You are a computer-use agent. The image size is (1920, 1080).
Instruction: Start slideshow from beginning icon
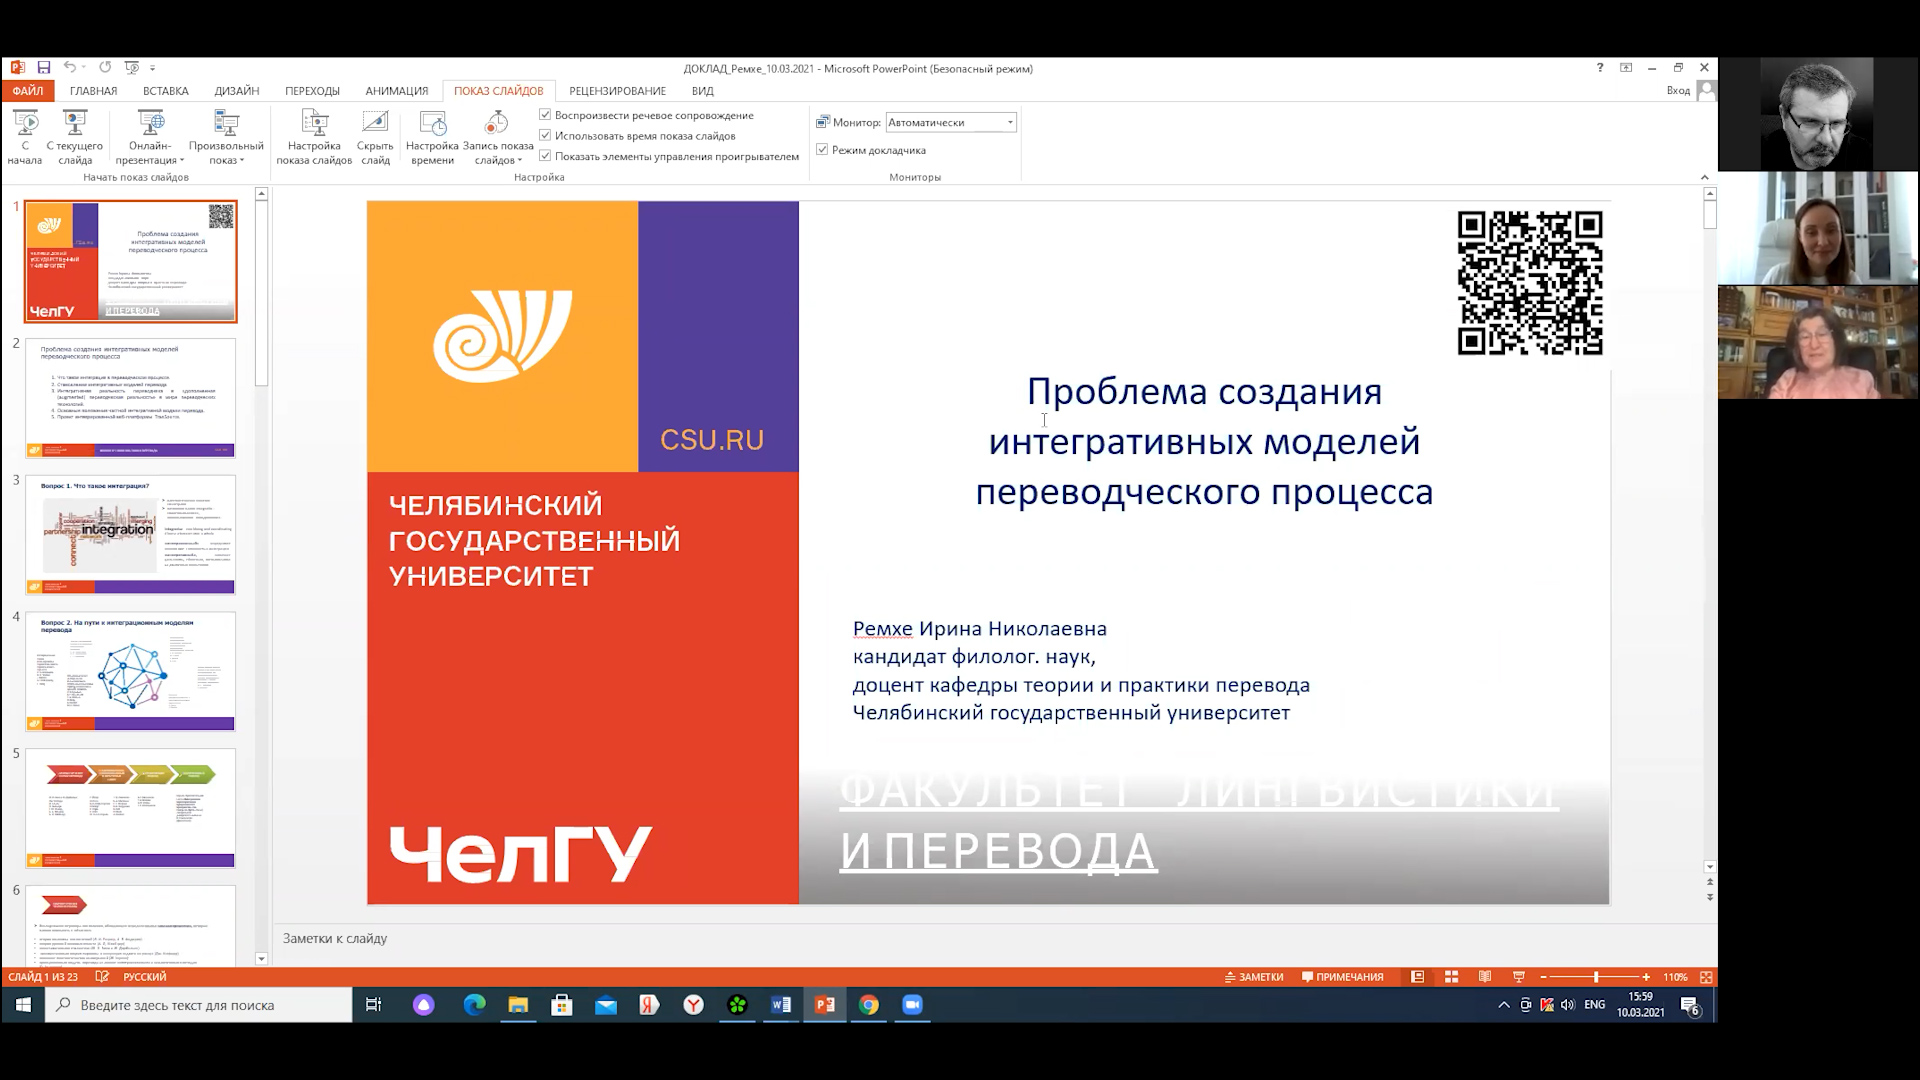(25, 124)
